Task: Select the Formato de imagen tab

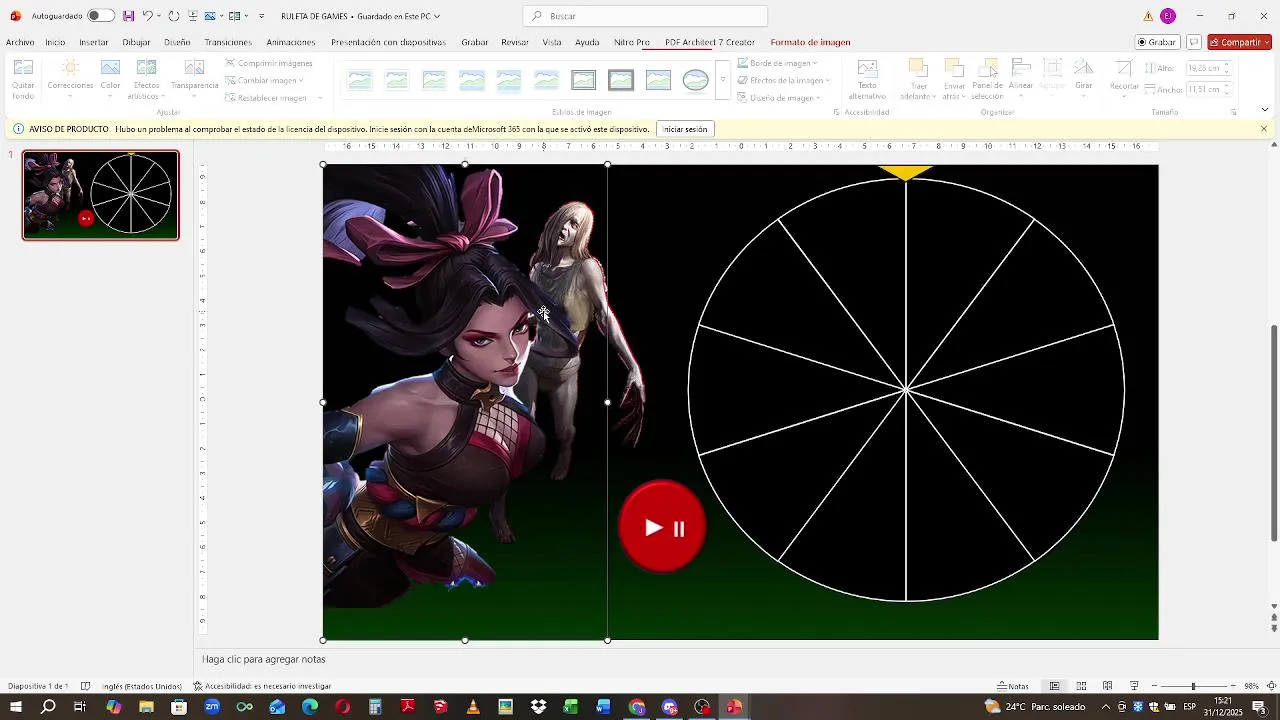Action: pos(810,42)
